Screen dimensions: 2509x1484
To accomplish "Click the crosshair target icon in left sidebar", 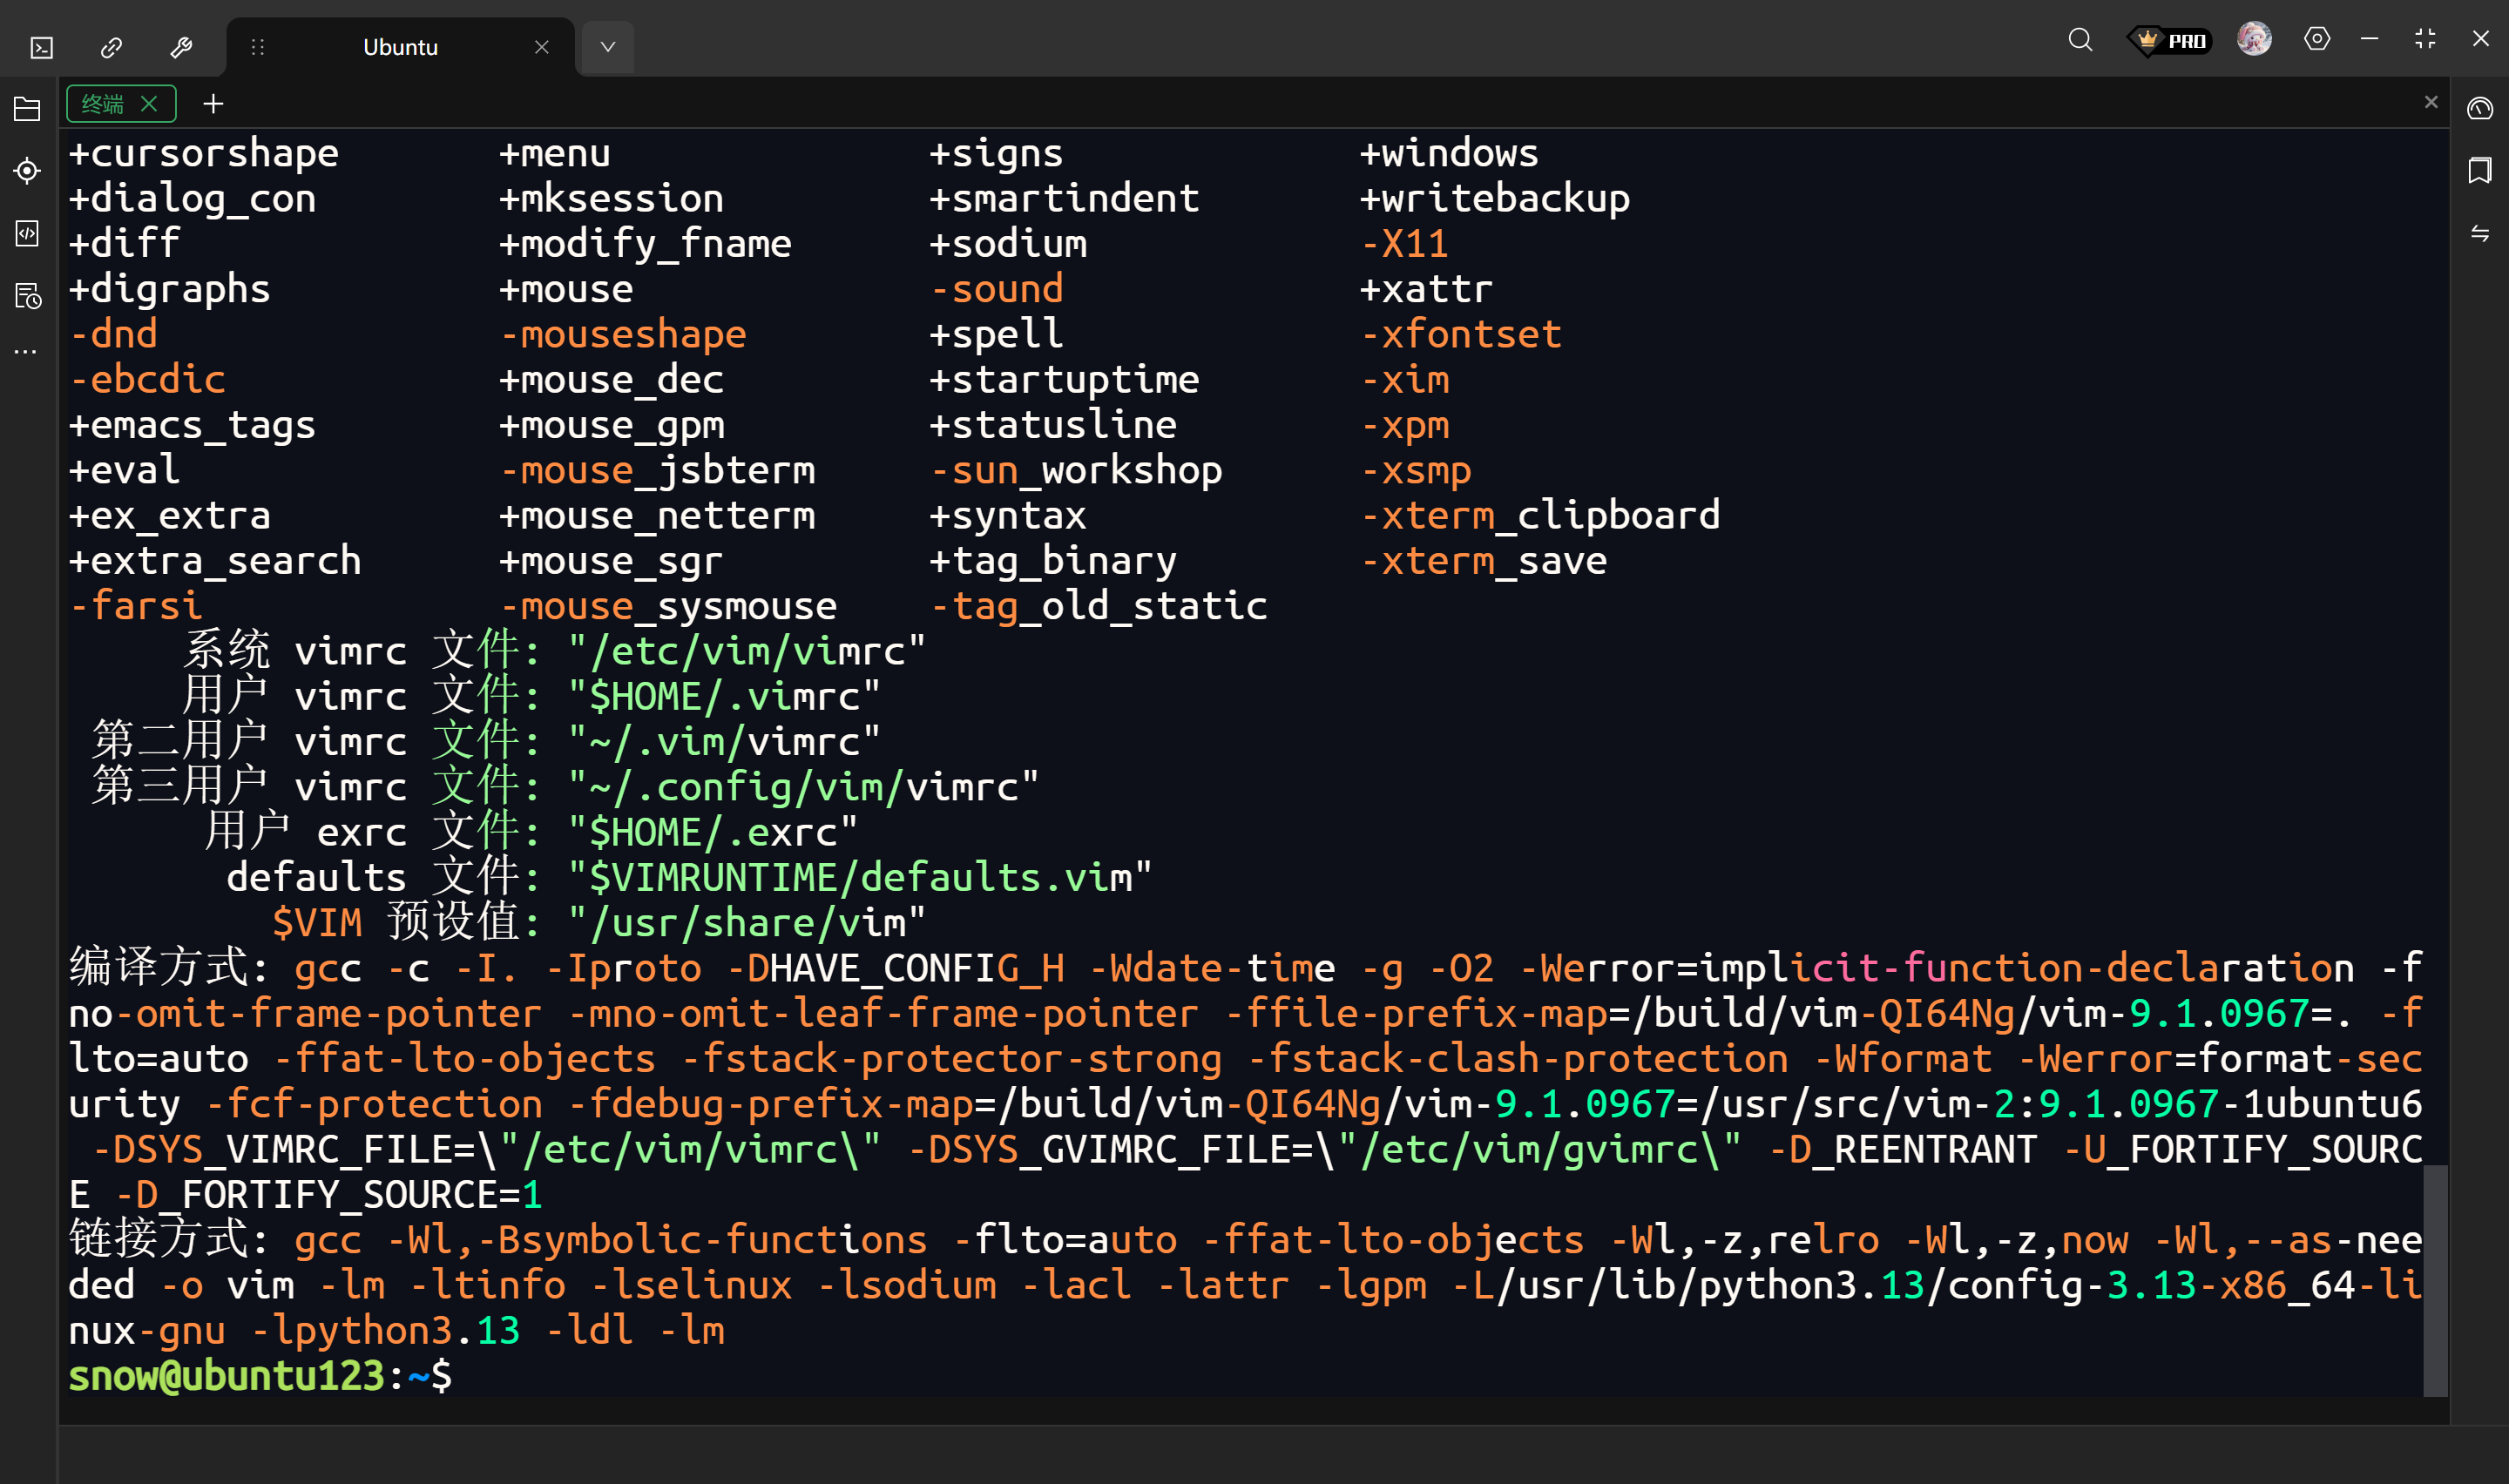I will [x=27, y=171].
